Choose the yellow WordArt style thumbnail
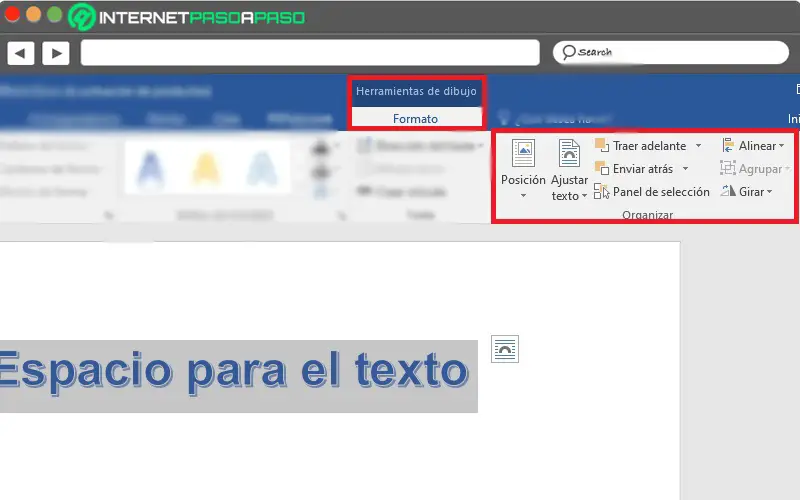The height and width of the screenshot is (500, 800). pos(206,167)
